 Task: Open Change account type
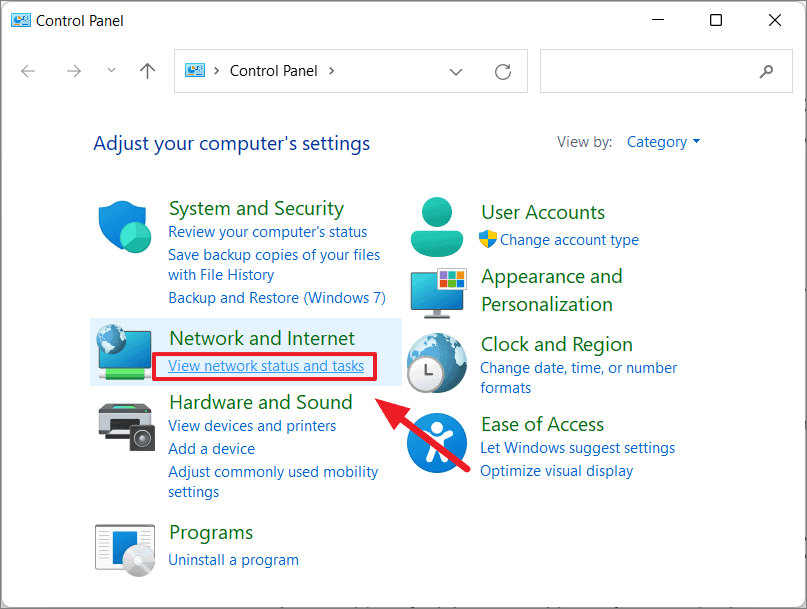568,240
